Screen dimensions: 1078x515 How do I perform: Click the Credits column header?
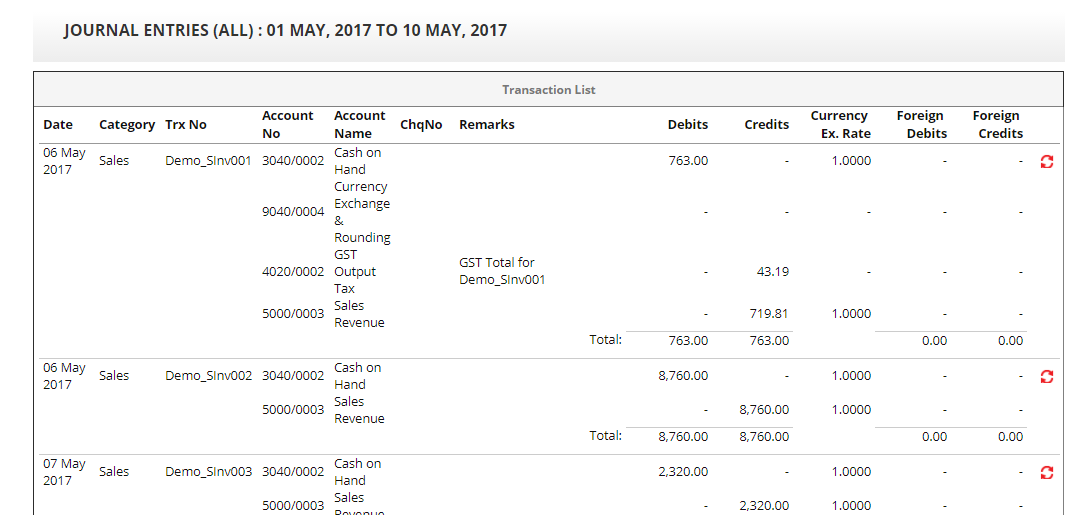[767, 125]
